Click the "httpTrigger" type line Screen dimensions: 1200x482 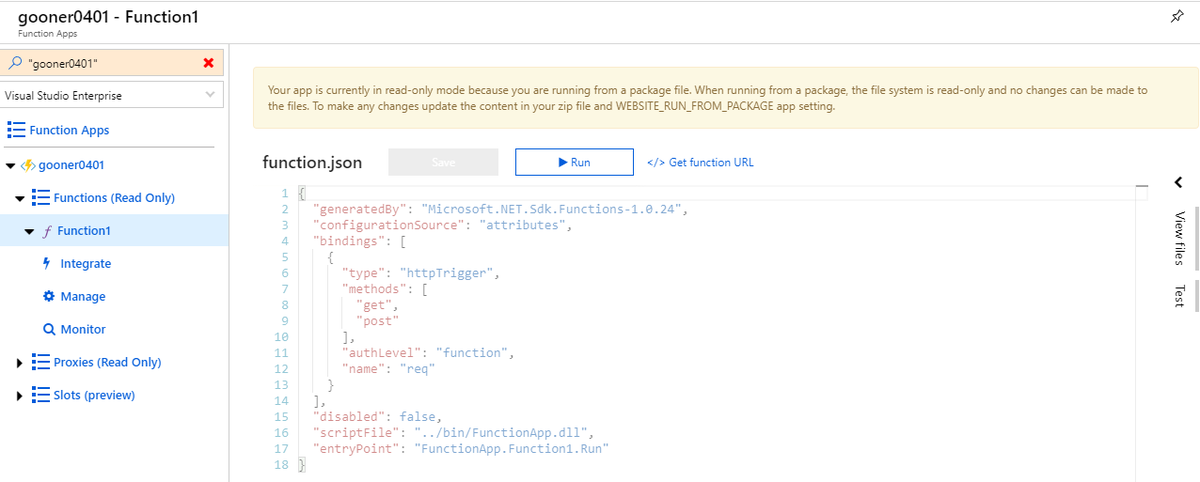(419, 272)
